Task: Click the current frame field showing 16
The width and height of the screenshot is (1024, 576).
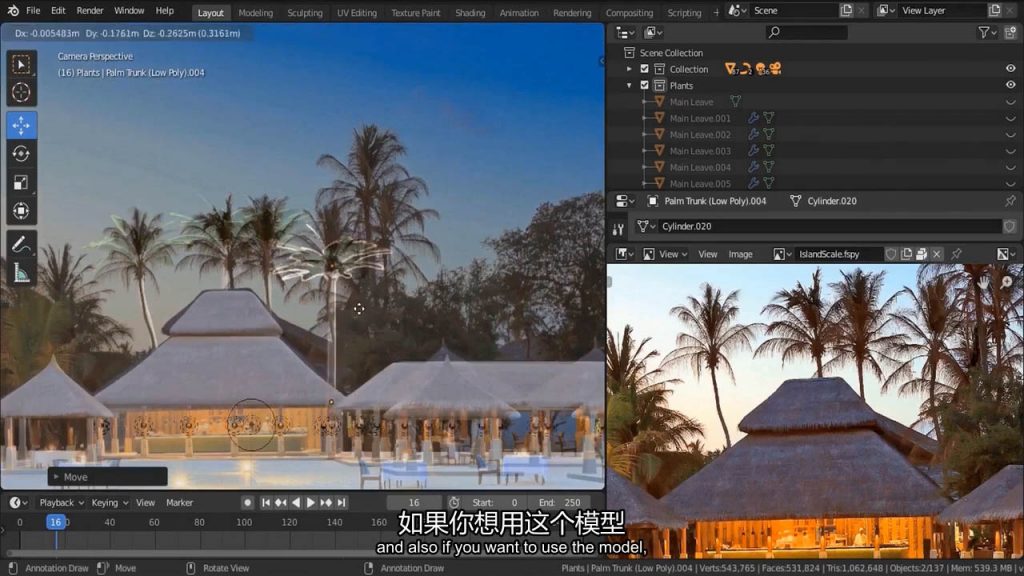Action: pyautogui.click(x=414, y=502)
